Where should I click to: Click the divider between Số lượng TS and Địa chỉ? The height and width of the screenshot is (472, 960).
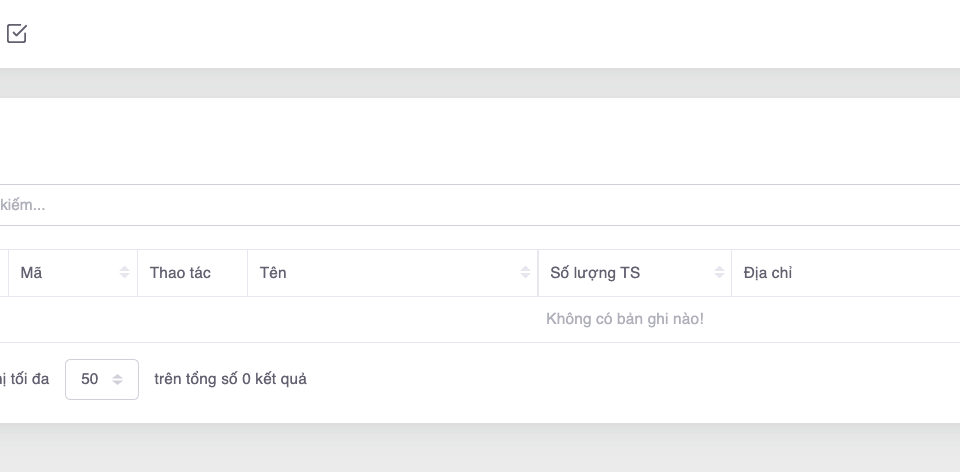pyautogui.click(x=731, y=273)
